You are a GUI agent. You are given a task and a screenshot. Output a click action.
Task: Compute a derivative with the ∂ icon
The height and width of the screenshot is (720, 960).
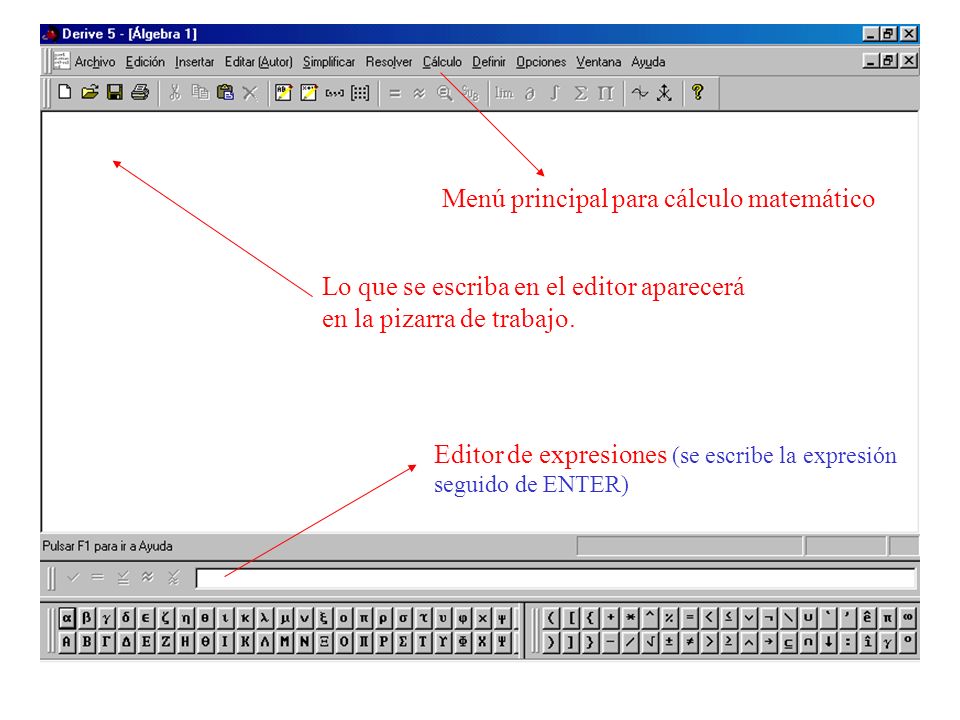click(x=530, y=93)
